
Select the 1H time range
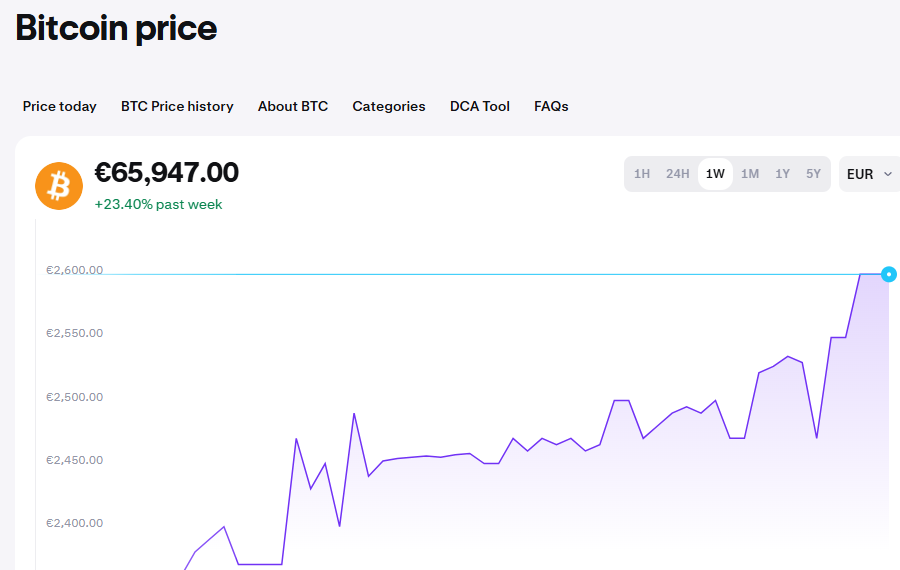[x=642, y=174]
